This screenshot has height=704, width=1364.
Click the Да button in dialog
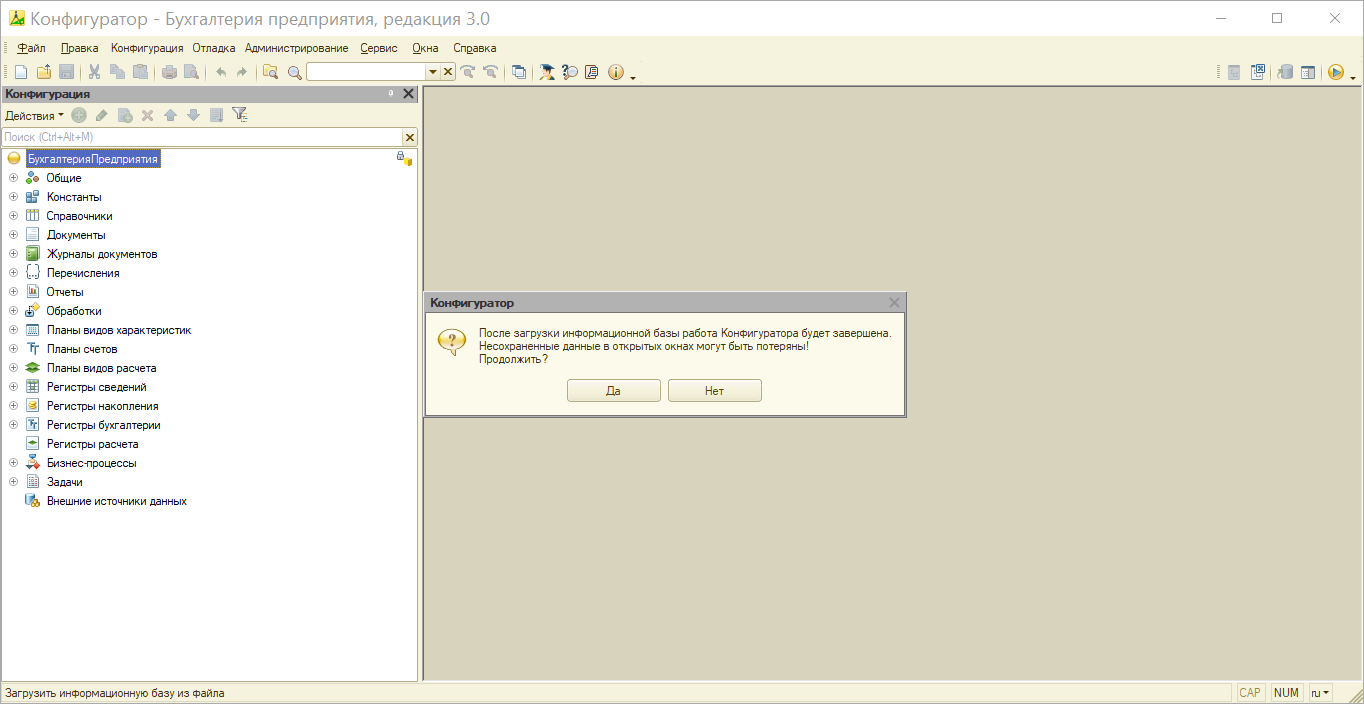coord(614,391)
